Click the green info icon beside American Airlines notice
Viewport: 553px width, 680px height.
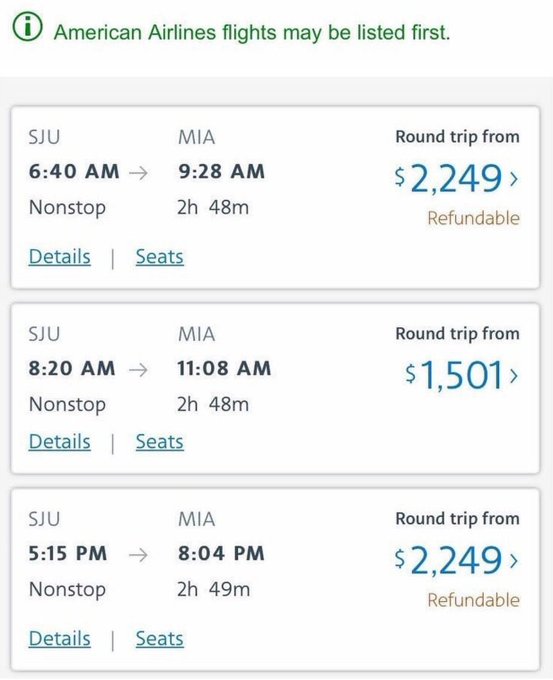[27, 27]
